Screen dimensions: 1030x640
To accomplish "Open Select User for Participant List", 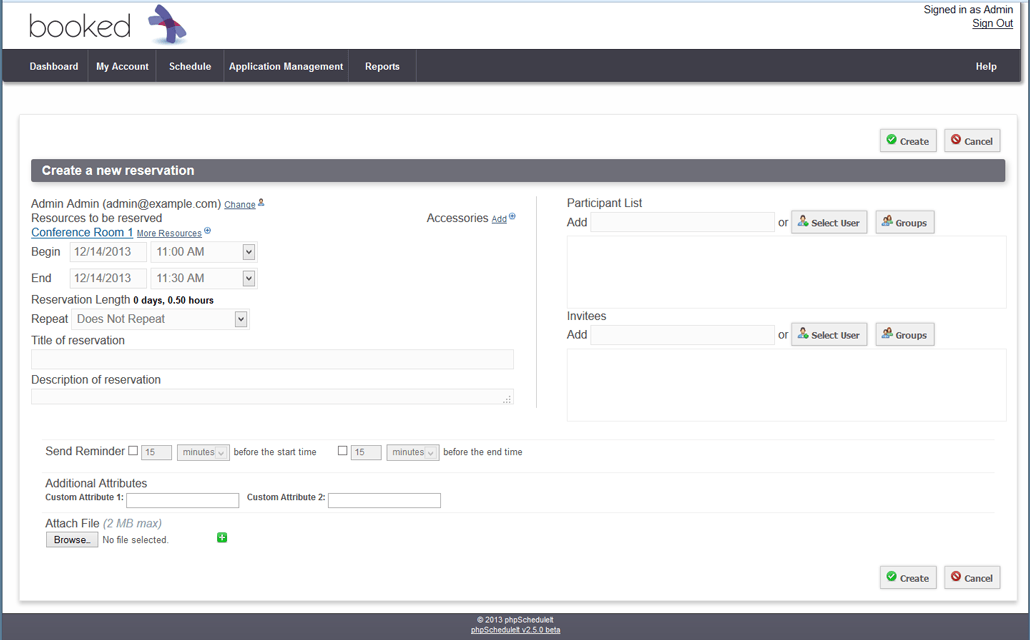I will coord(829,222).
